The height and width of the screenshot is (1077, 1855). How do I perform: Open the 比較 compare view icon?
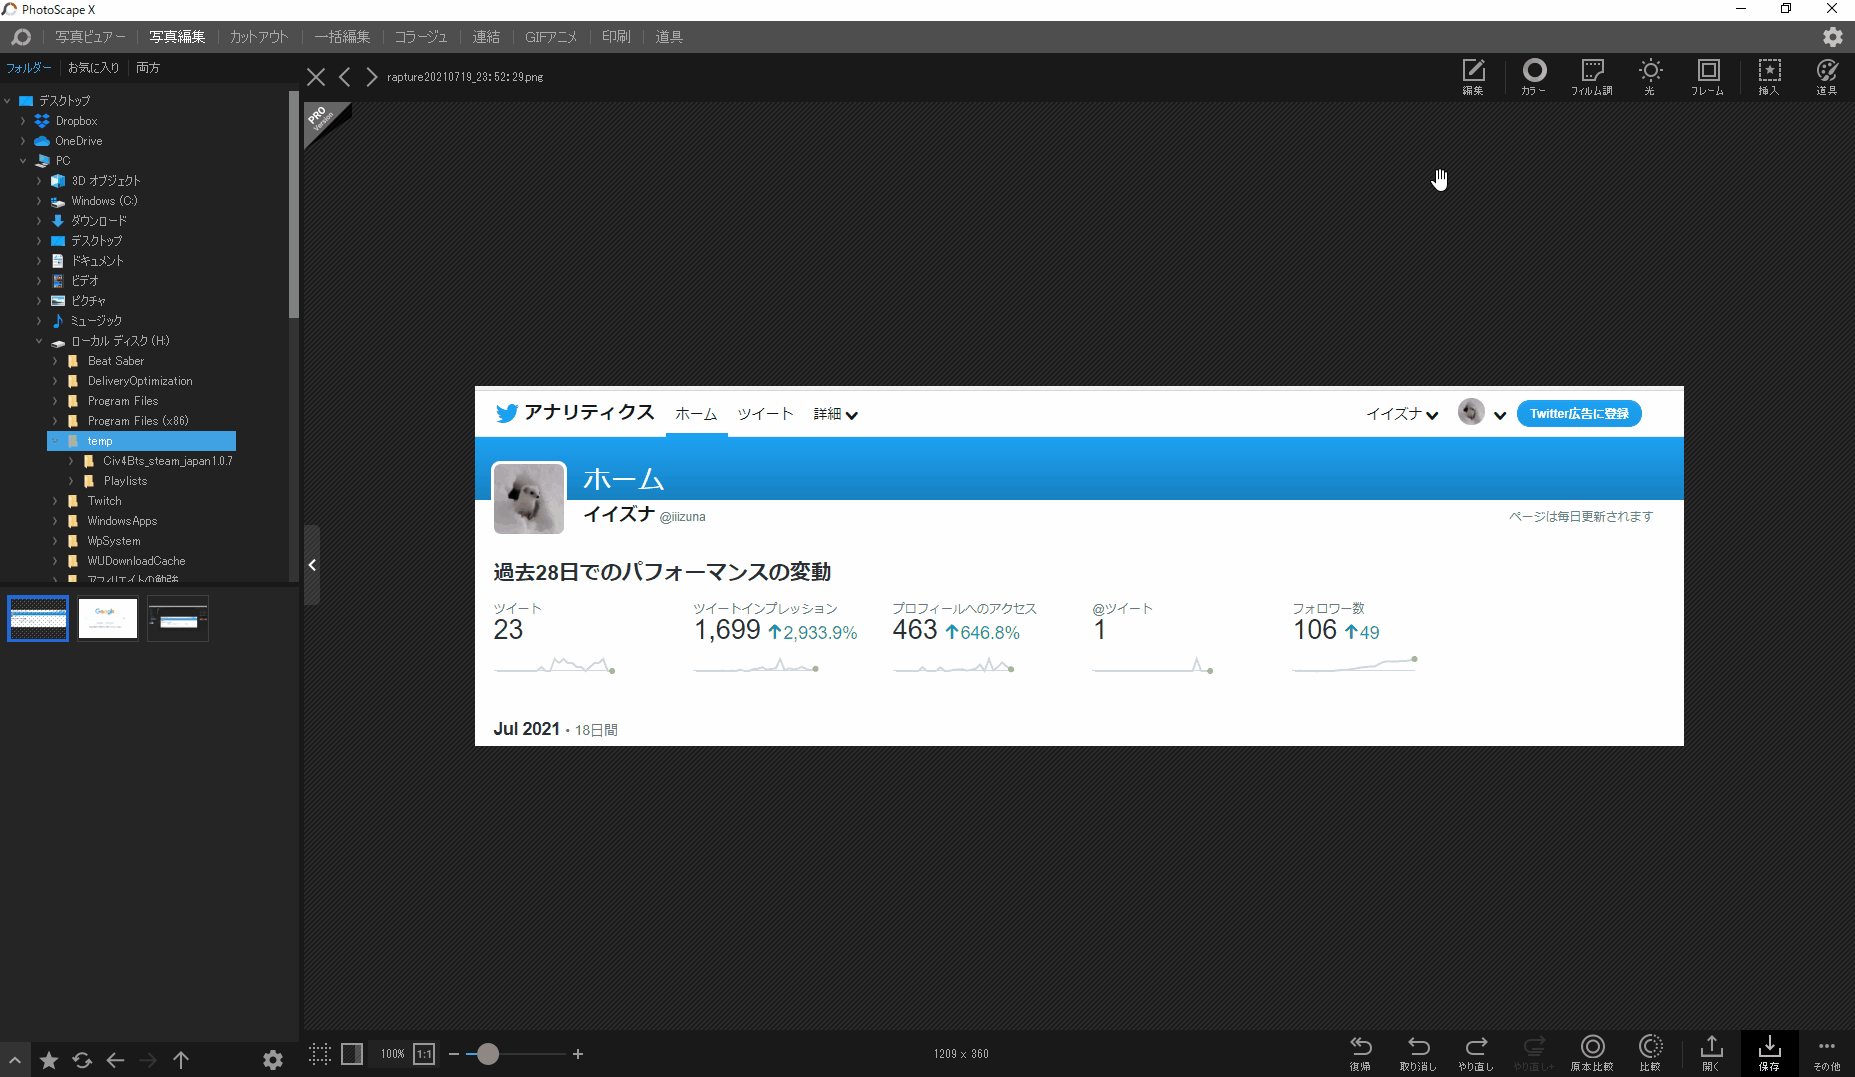click(x=1650, y=1052)
